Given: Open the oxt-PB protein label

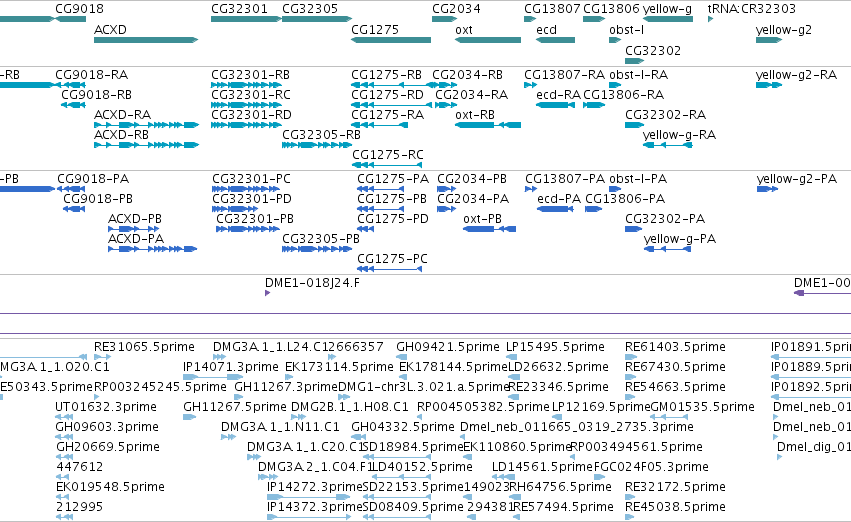Looking at the screenshot, I should point(482,219).
